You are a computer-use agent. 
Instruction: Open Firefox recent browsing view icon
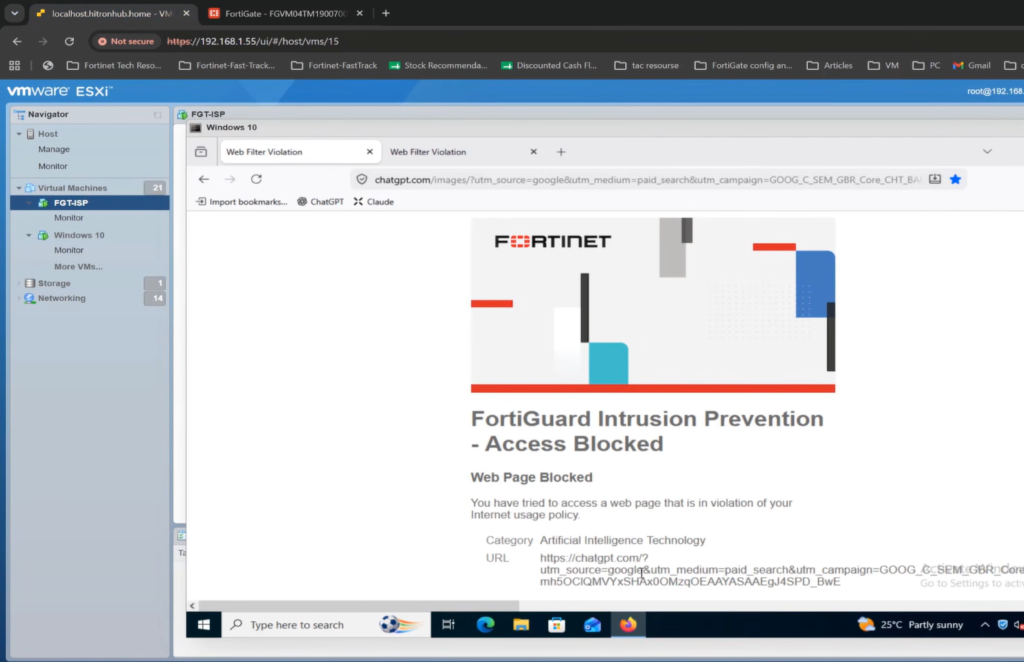(201, 152)
